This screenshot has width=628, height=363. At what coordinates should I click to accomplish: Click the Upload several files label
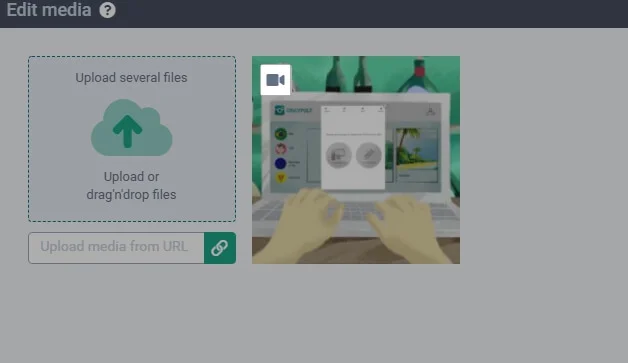131,78
